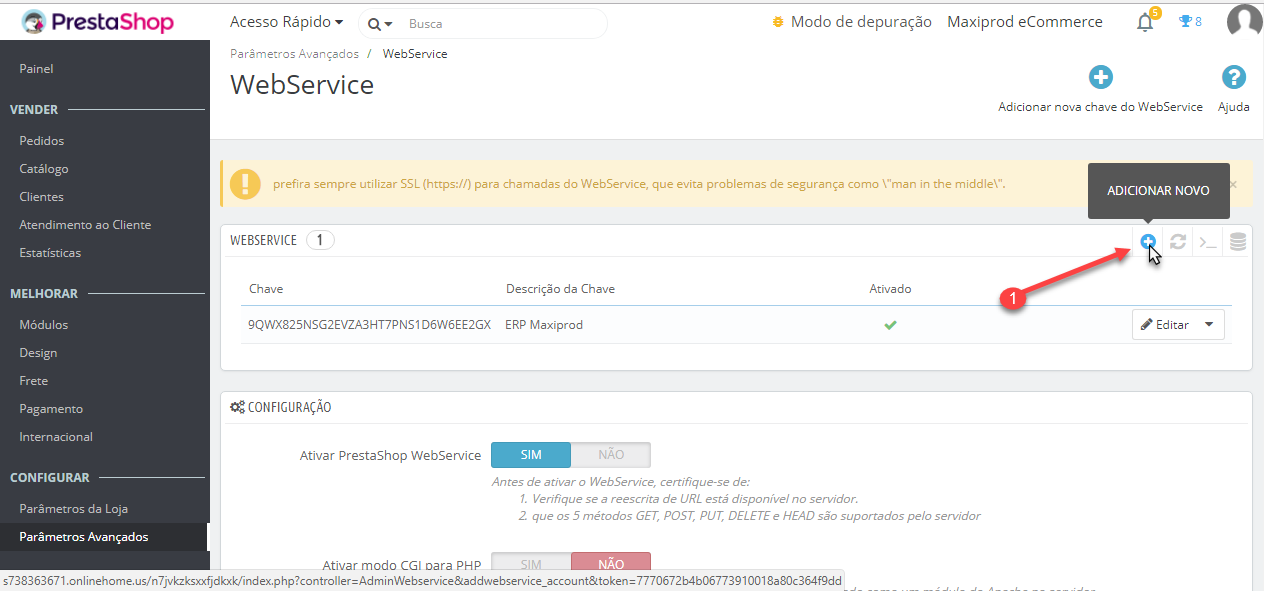The image size is (1264, 591).
Task: Select key 9QWX825NSG2EVZA3HT7PNS1D6W6EE2GX
Action: click(x=369, y=325)
